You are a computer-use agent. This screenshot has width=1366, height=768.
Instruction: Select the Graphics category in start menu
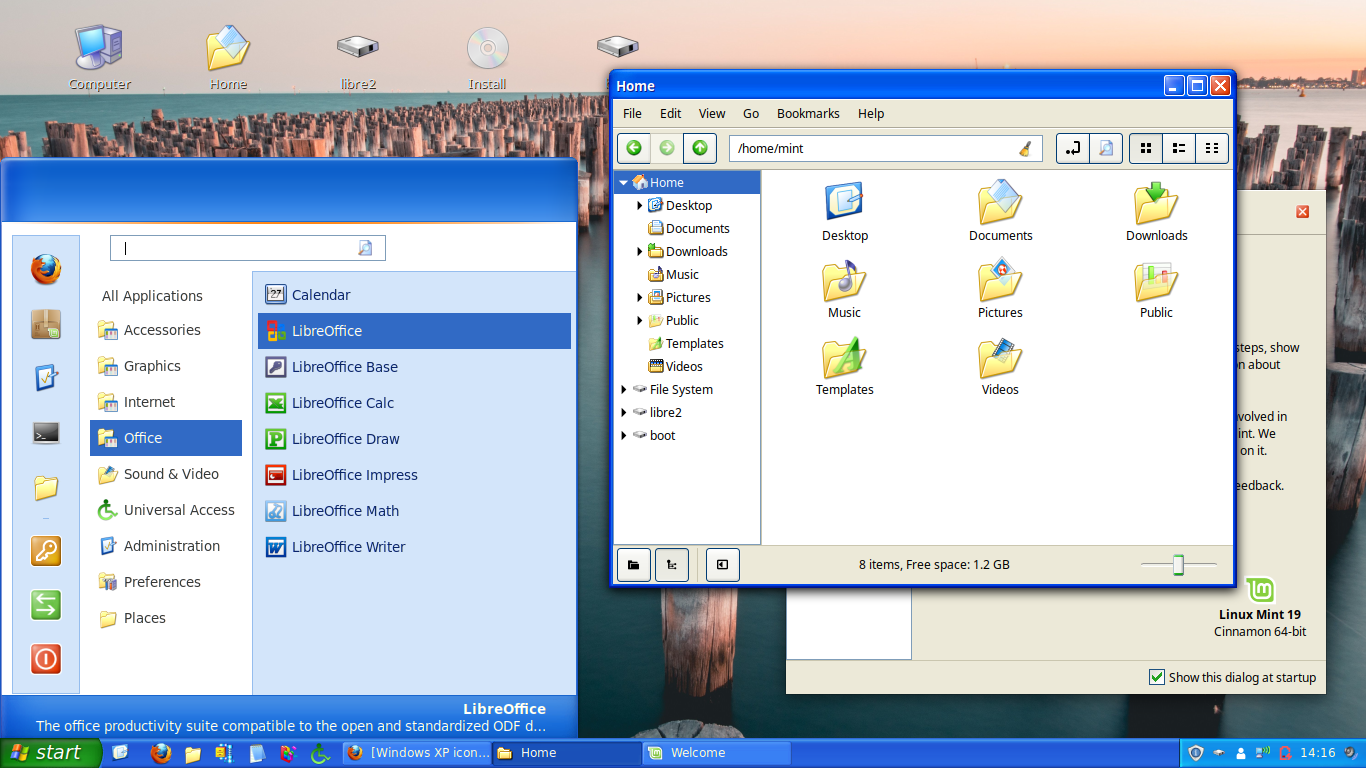click(x=166, y=366)
